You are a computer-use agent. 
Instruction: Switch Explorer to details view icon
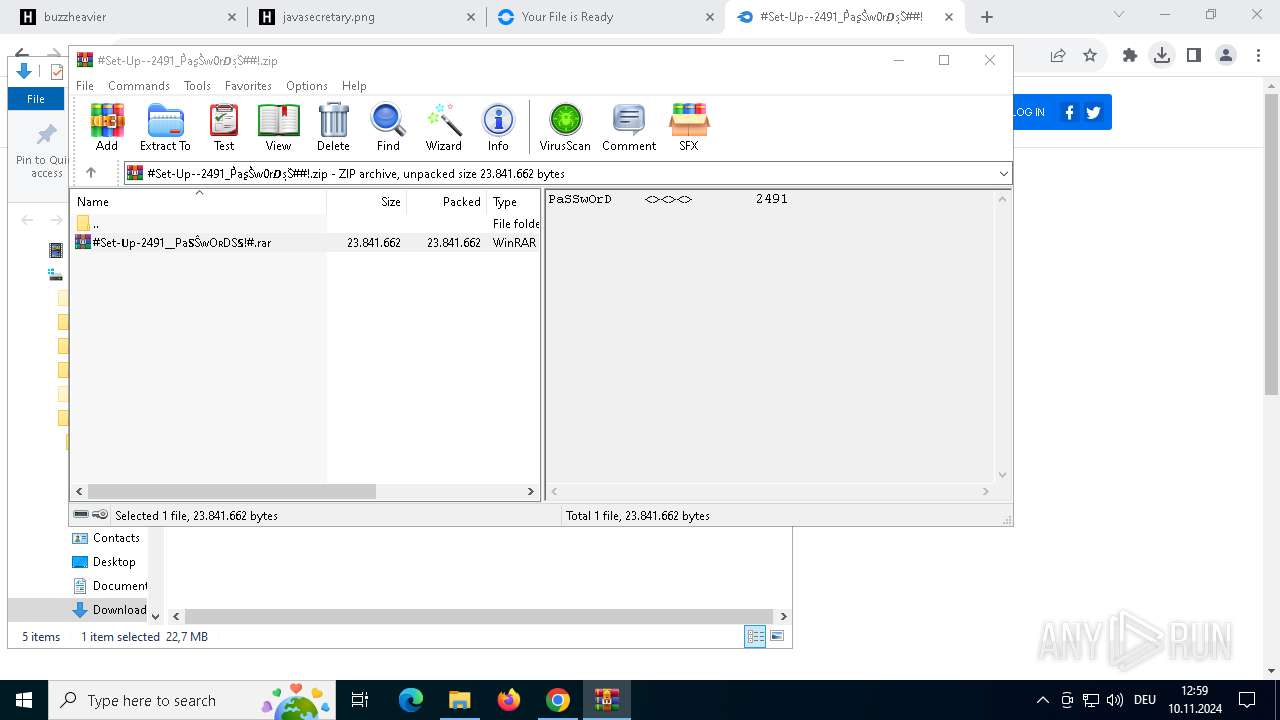755,637
